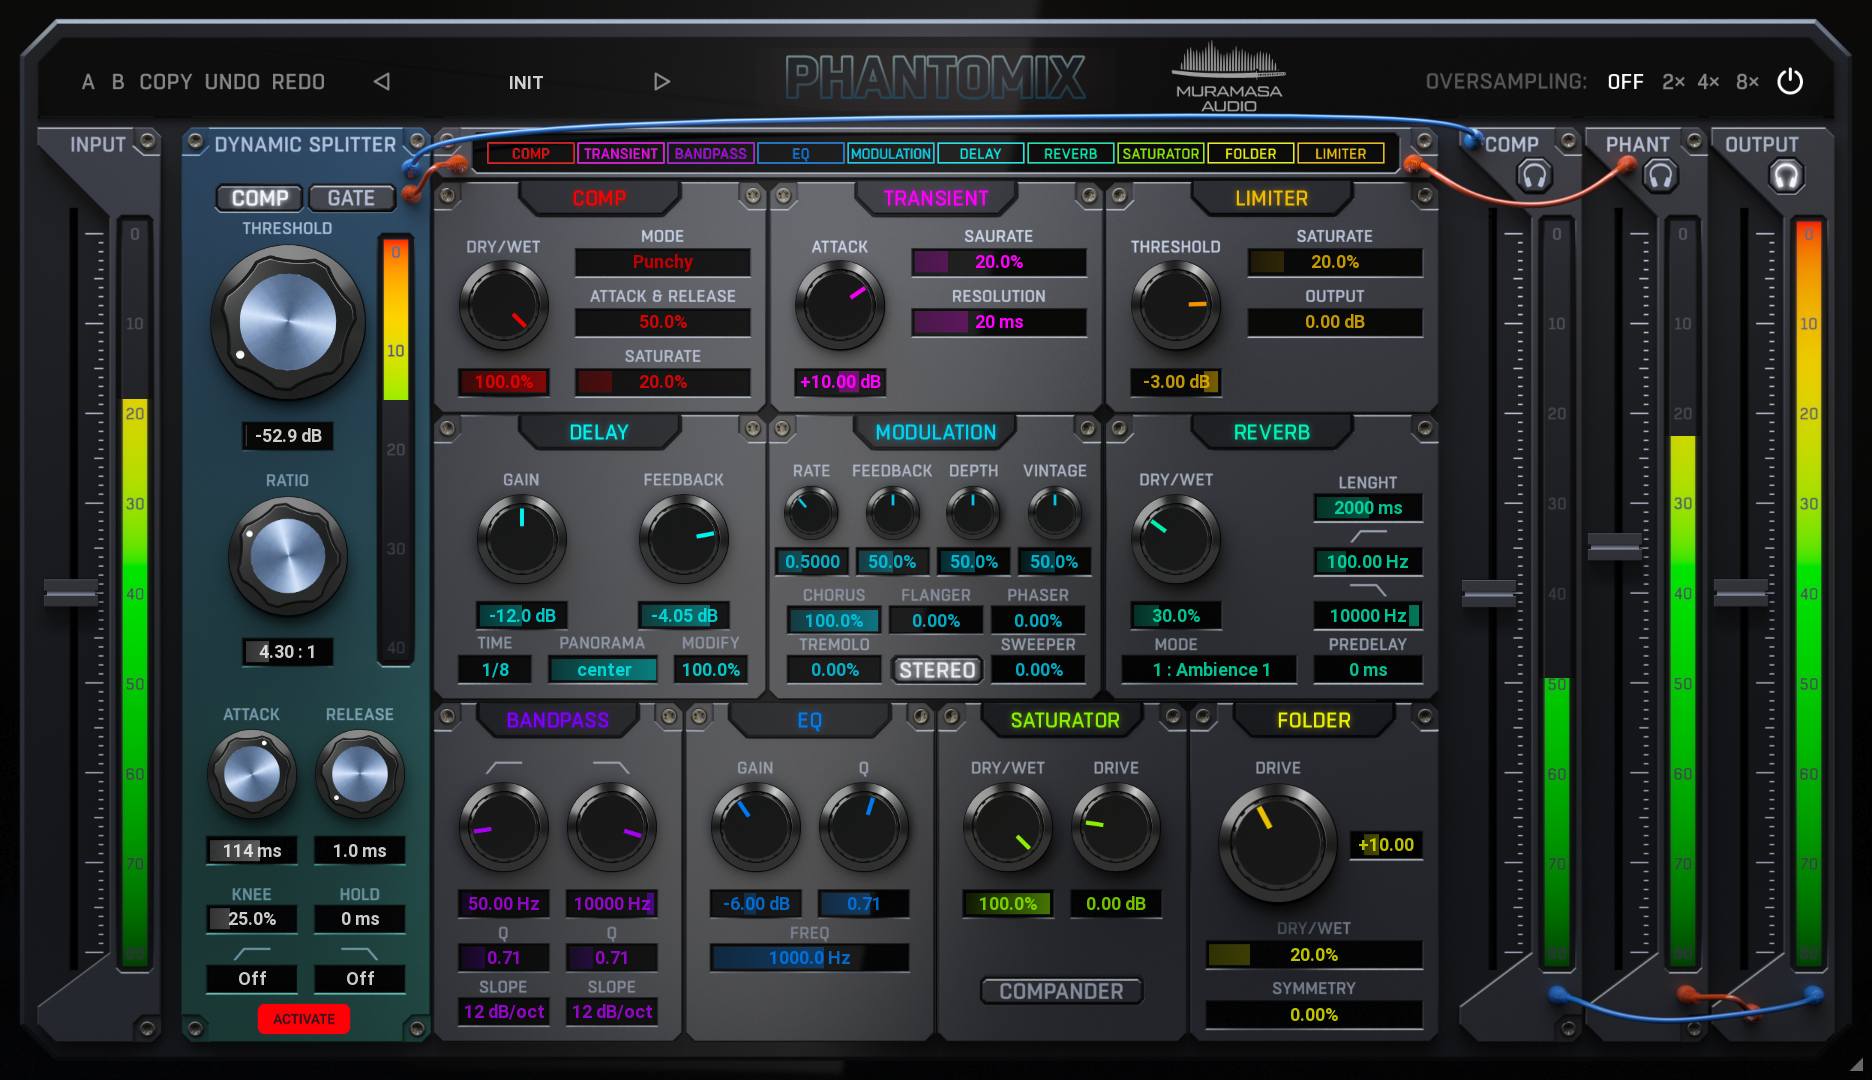Click the SATURATOR chain tab
The image size is (1872, 1080).
click(1161, 154)
